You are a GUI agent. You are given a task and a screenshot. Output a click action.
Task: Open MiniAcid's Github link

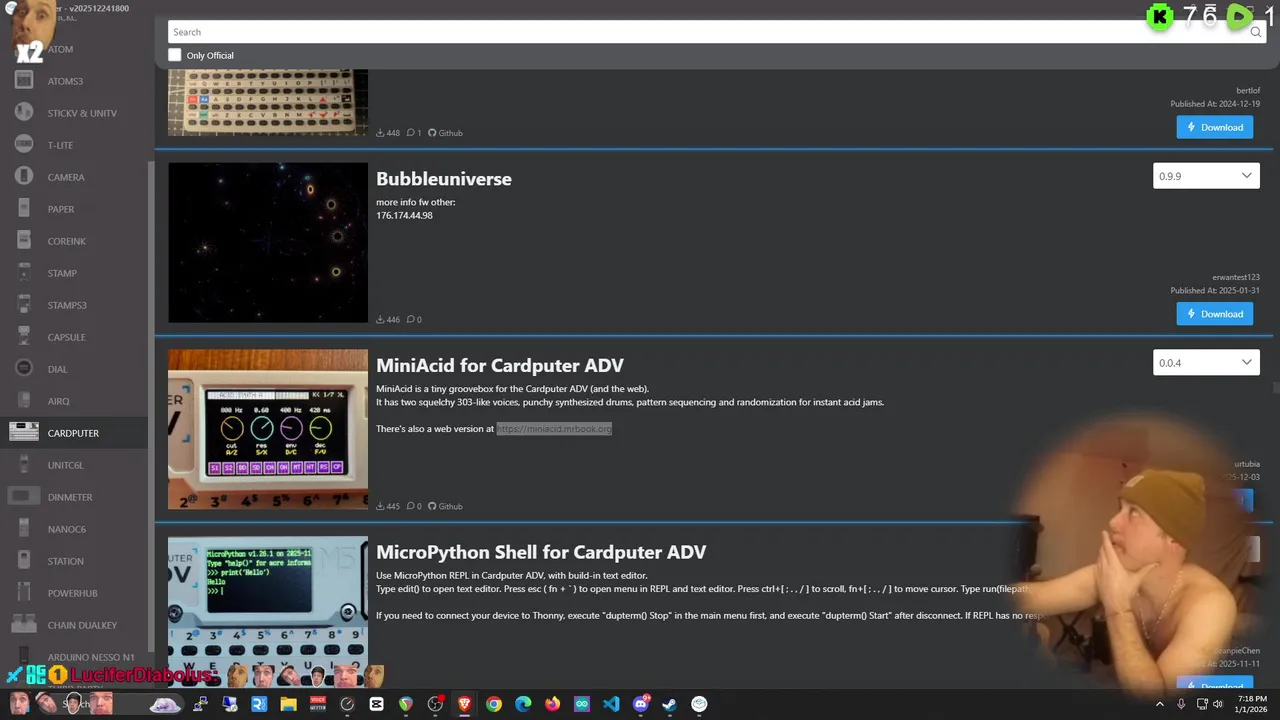coord(445,506)
